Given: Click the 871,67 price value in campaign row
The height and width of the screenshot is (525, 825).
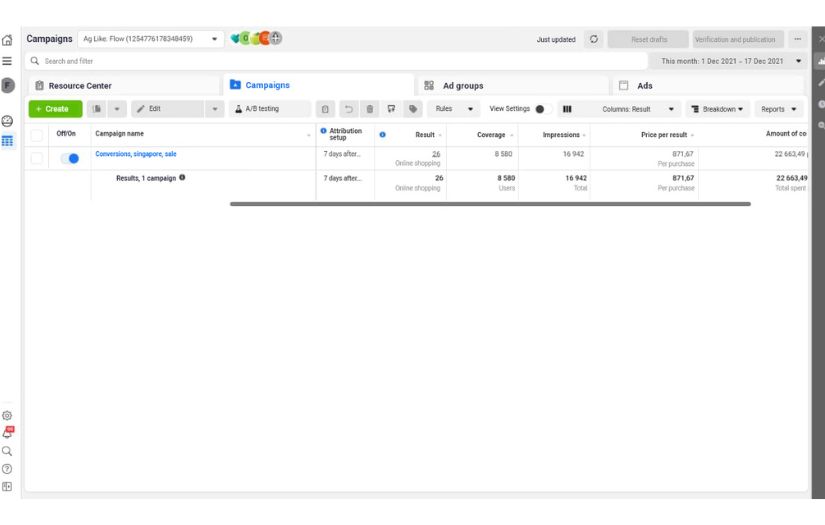Looking at the screenshot, I should (683, 154).
